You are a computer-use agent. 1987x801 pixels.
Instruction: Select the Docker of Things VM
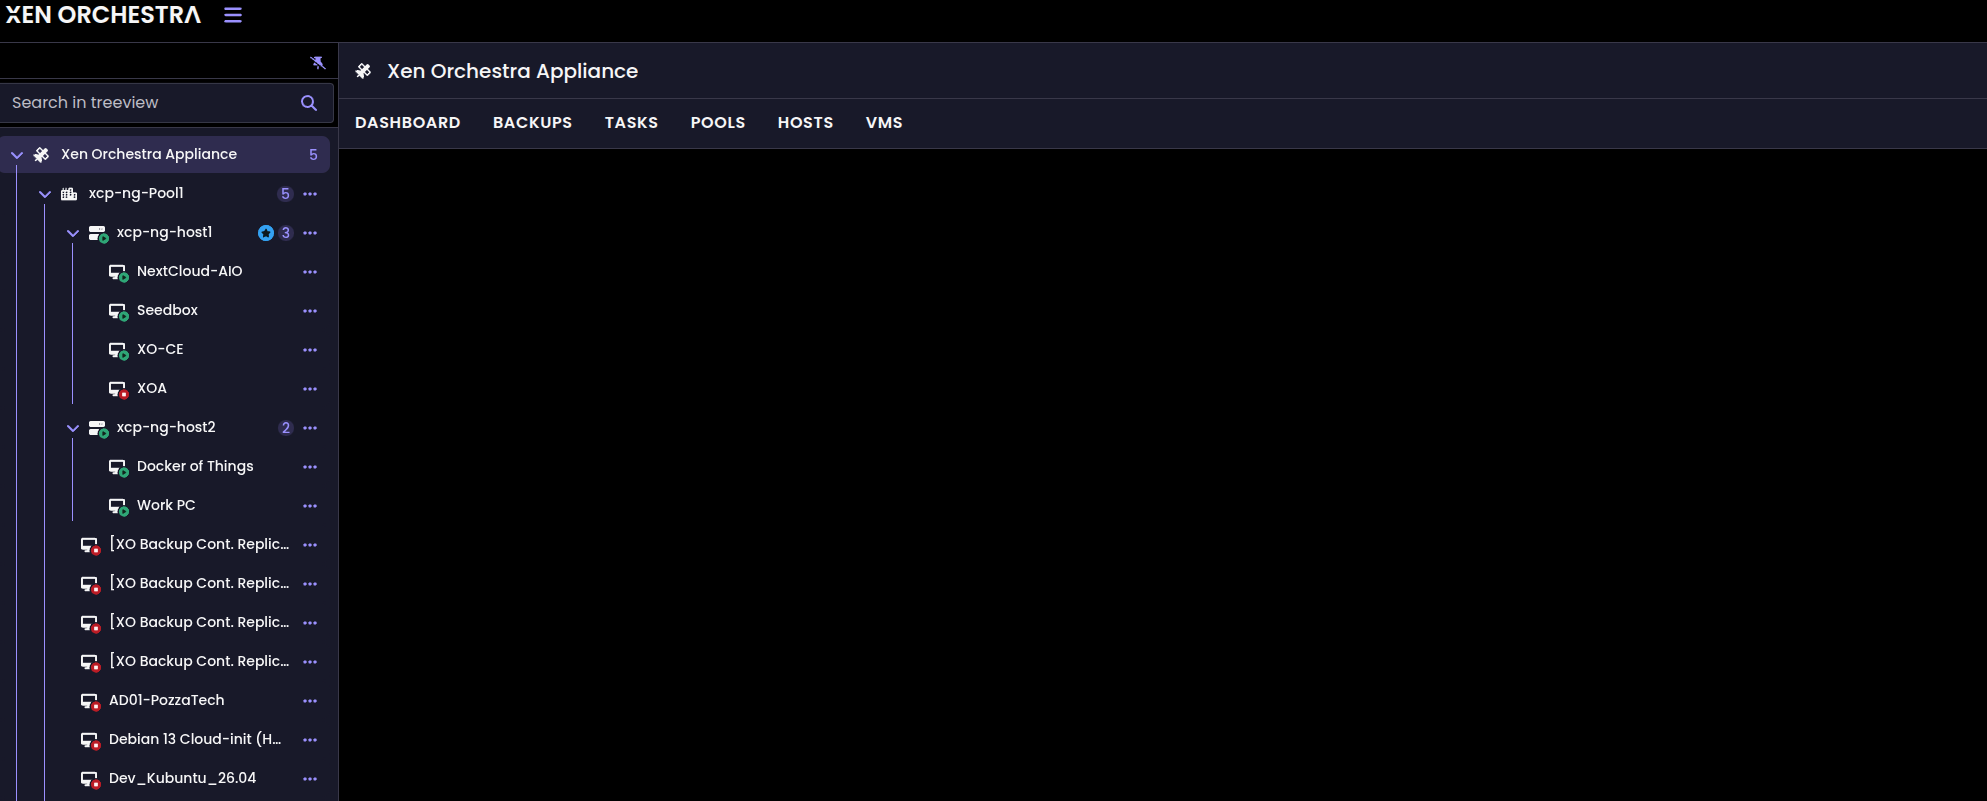click(x=195, y=466)
